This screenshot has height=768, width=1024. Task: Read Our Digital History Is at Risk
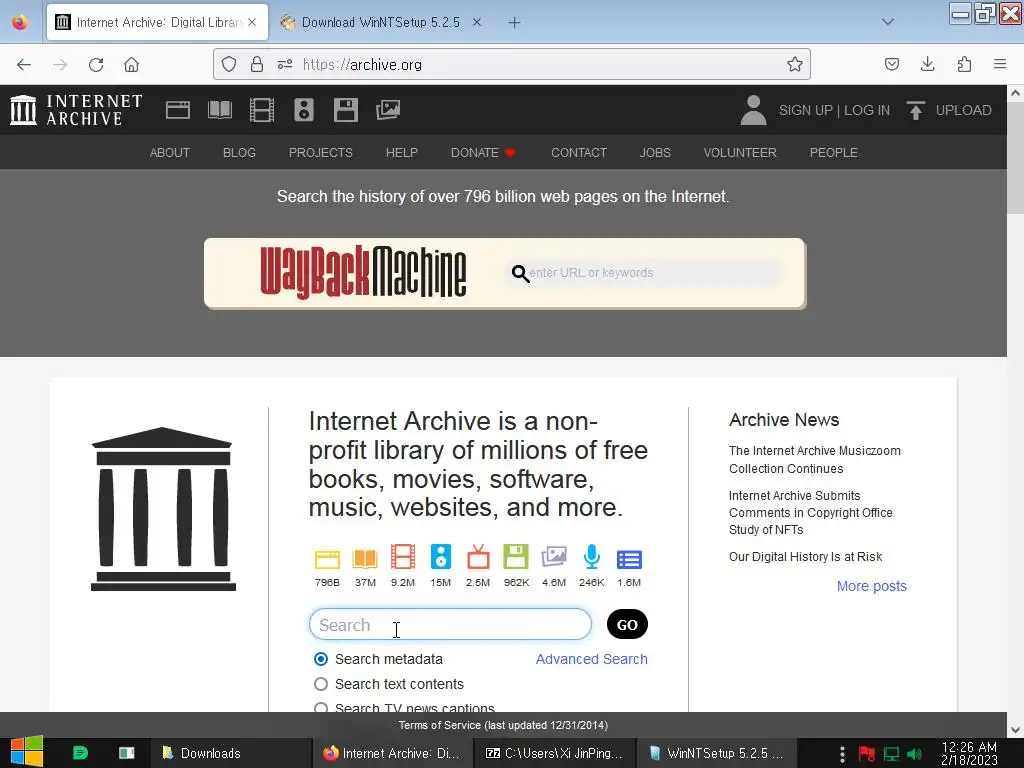pyautogui.click(x=805, y=556)
